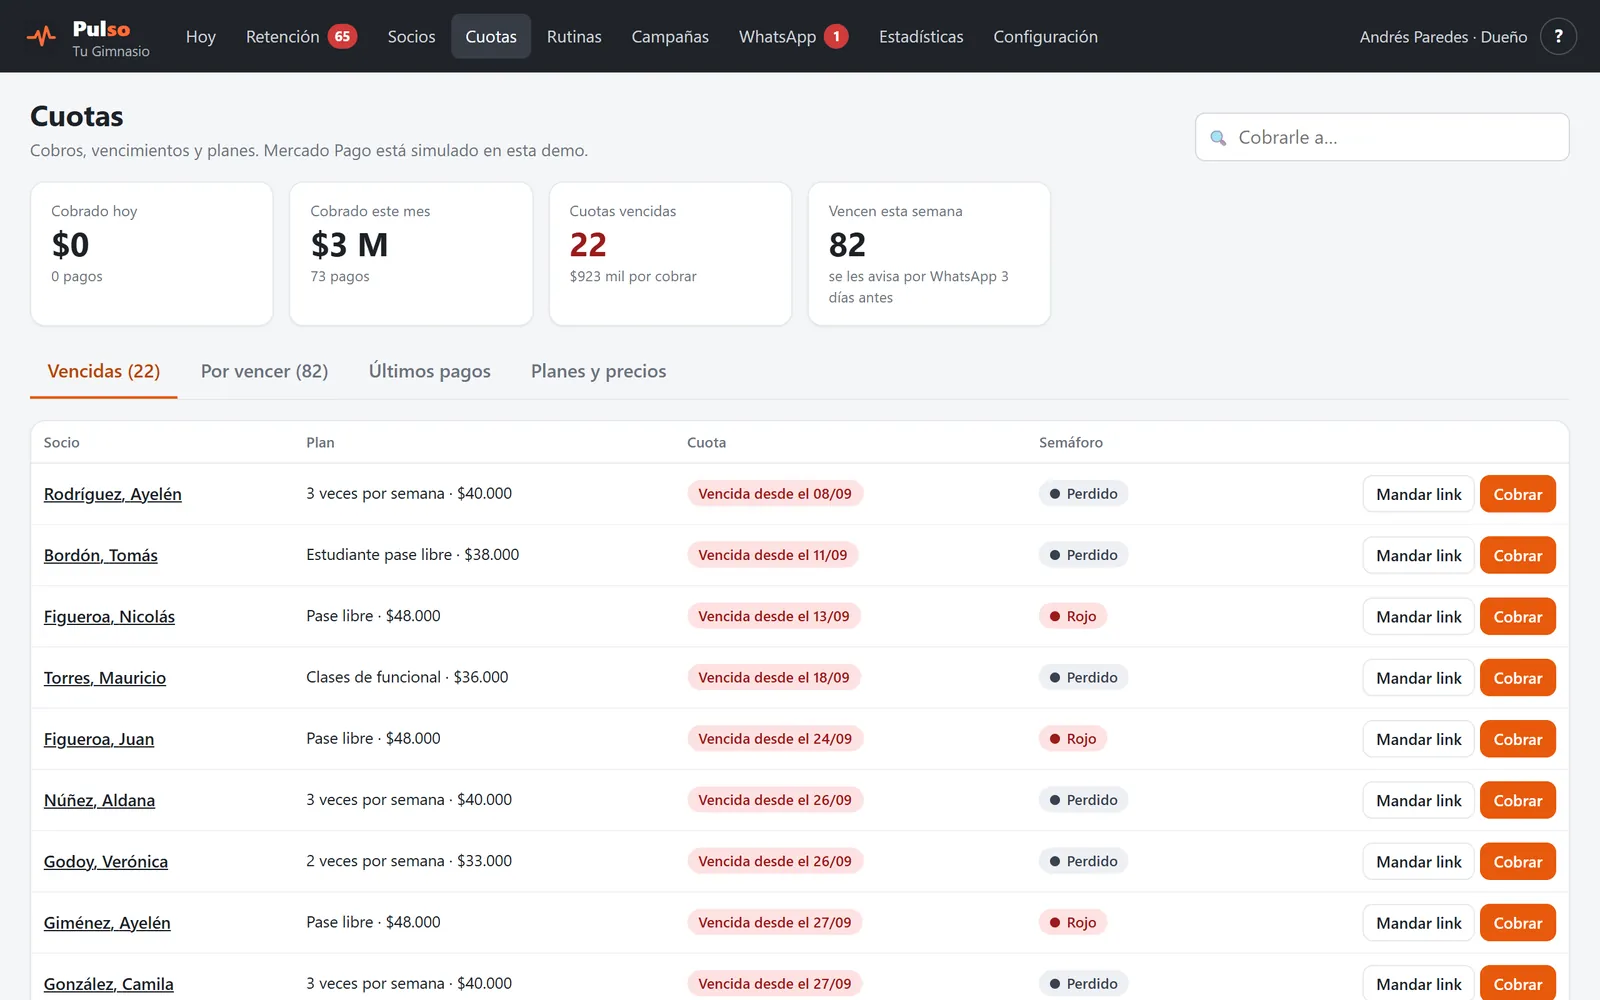Click the WhatsApp notification badge

836,36
